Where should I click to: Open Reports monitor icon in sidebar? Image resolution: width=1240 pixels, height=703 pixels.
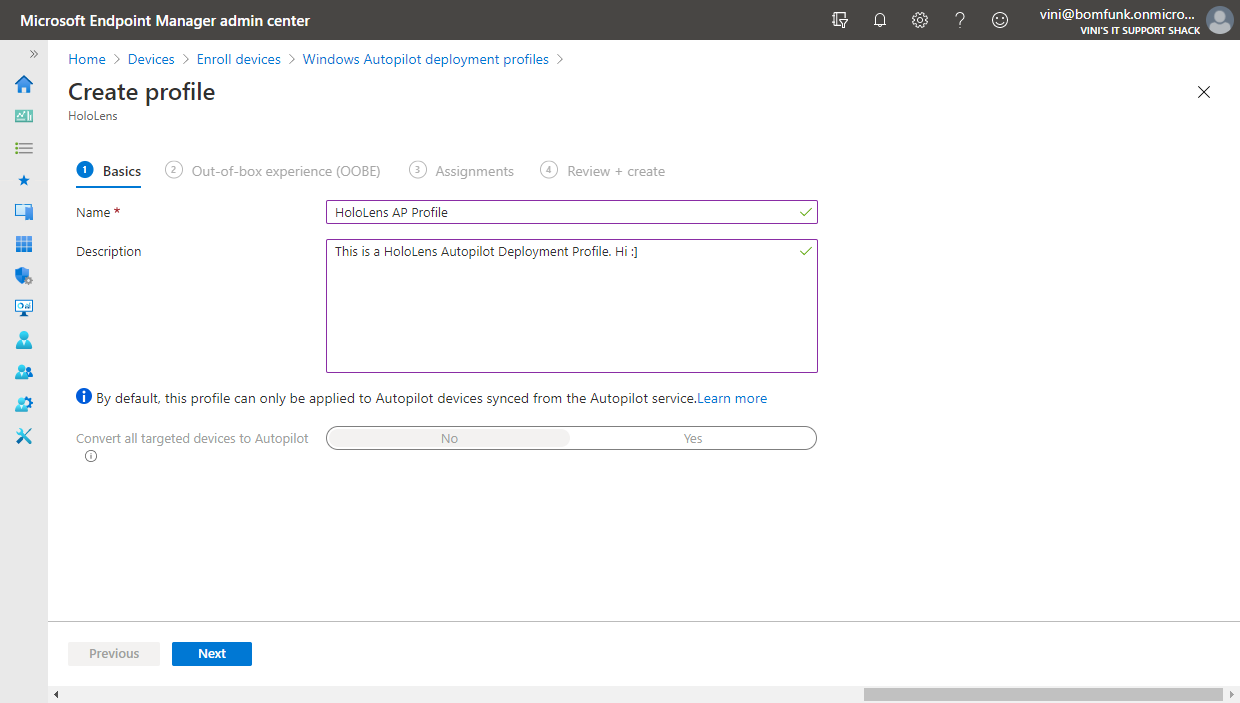tap(24, 308)
